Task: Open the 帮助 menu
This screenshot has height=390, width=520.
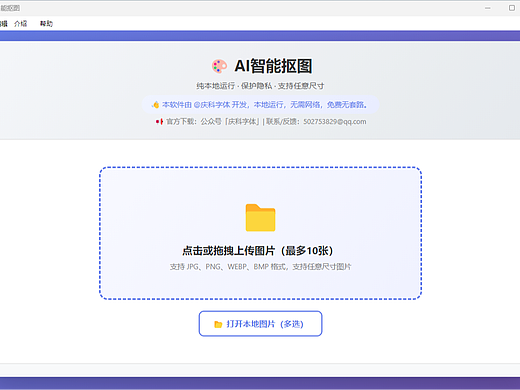Action: (46, 24)
